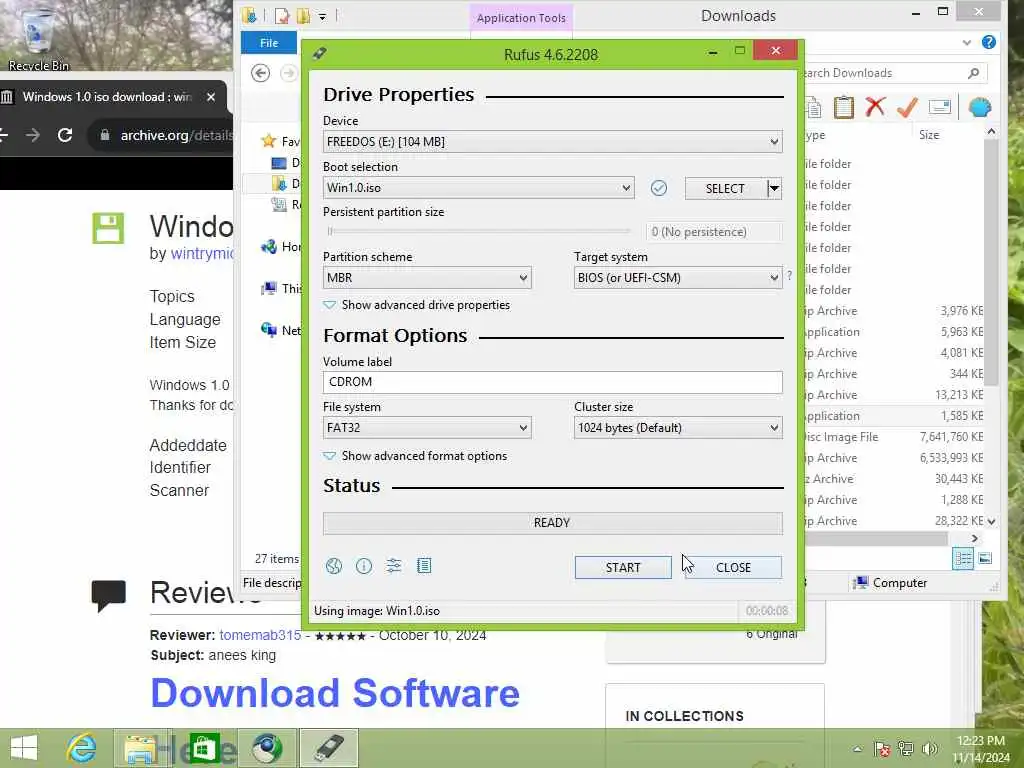
Task: Open Partition scheme MBR dropdown
Action: [427, 278]
